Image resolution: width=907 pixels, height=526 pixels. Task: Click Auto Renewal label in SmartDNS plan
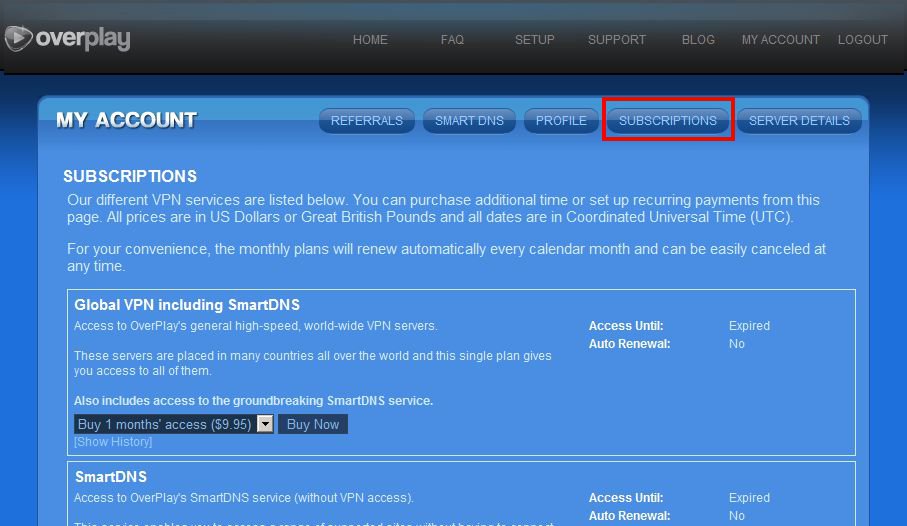pos(629,516)
